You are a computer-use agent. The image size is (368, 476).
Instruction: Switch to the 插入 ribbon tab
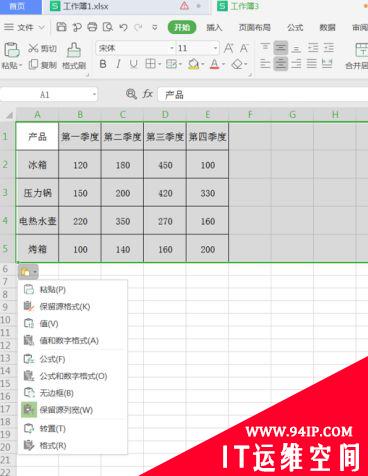coord(214,27)
